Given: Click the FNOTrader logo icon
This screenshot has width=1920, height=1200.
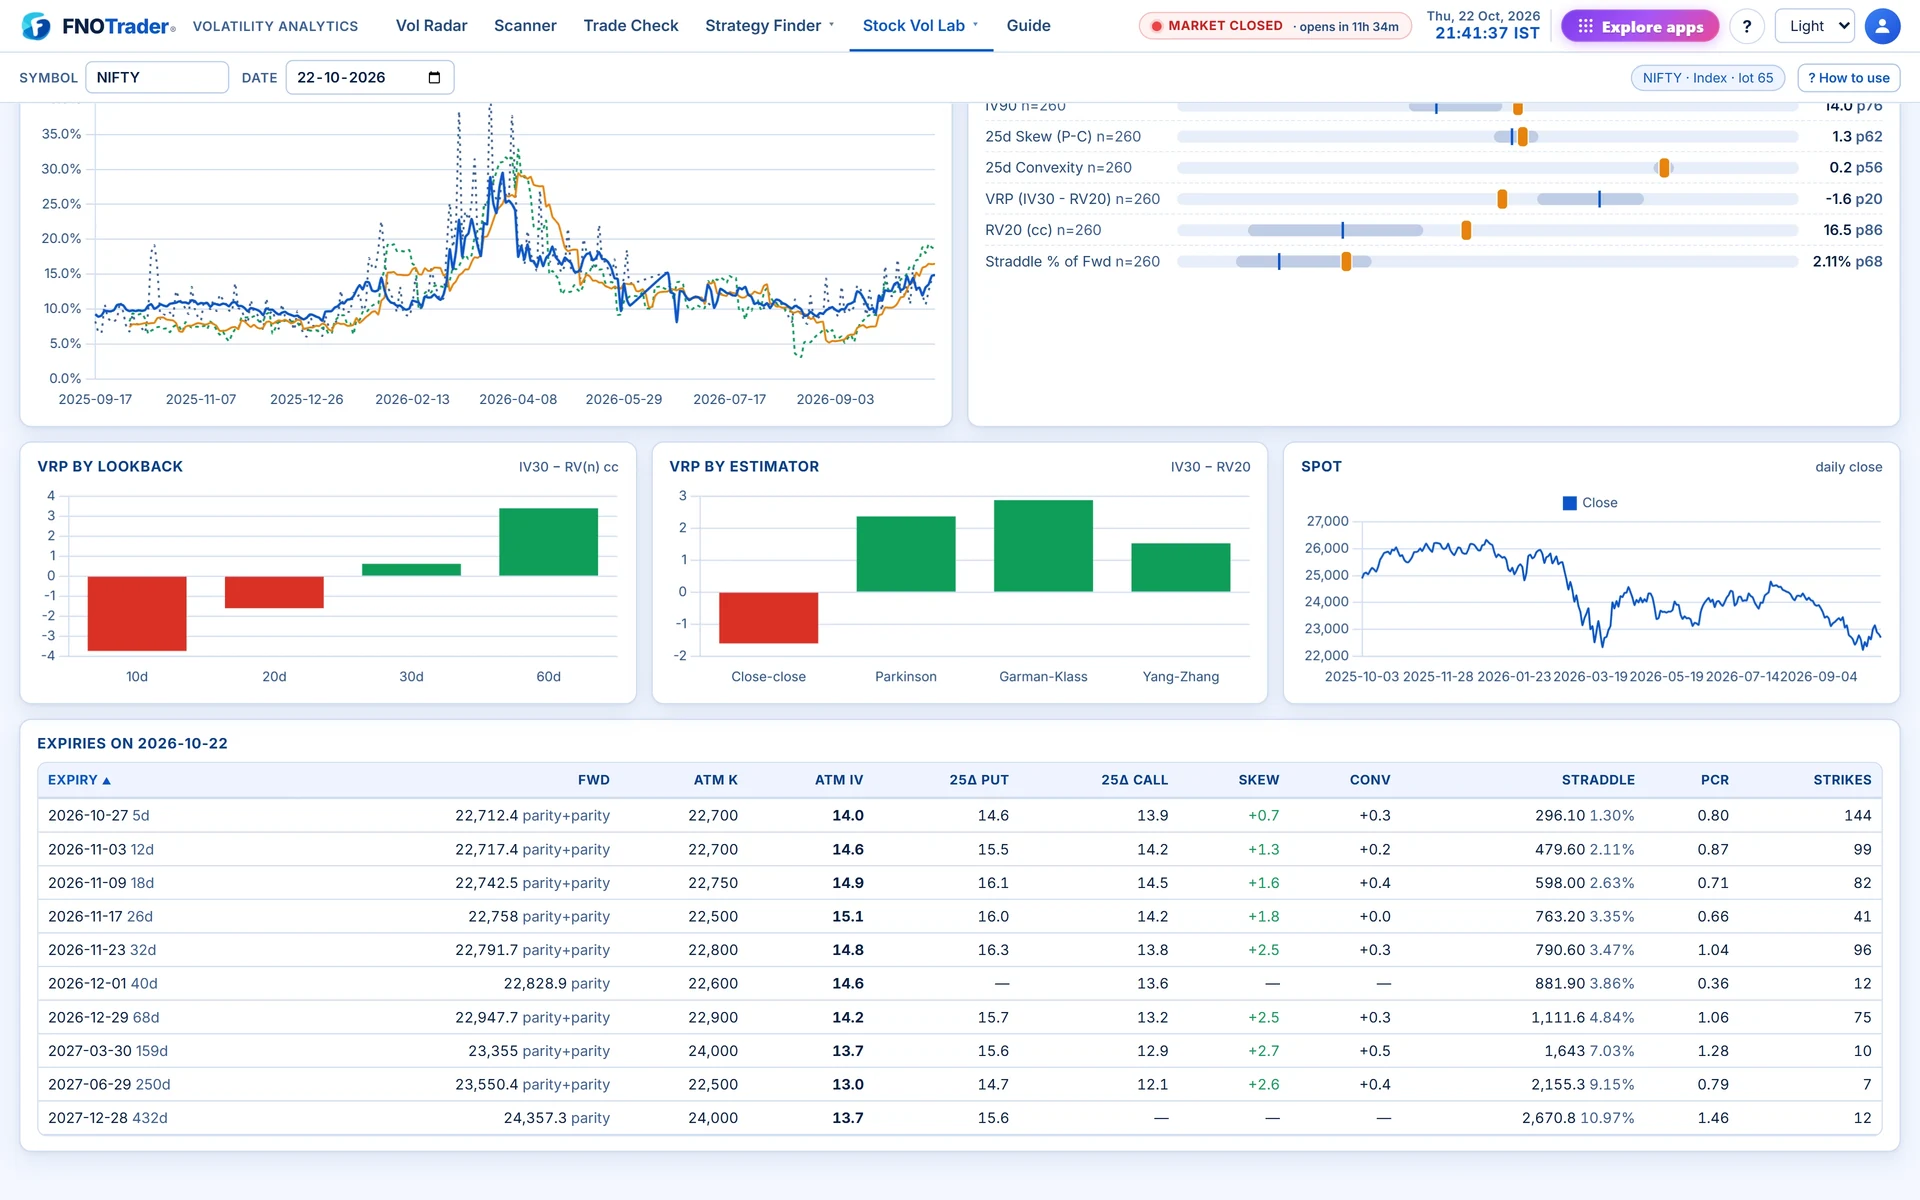Looking at the screenshot, I should coord(36,26).
